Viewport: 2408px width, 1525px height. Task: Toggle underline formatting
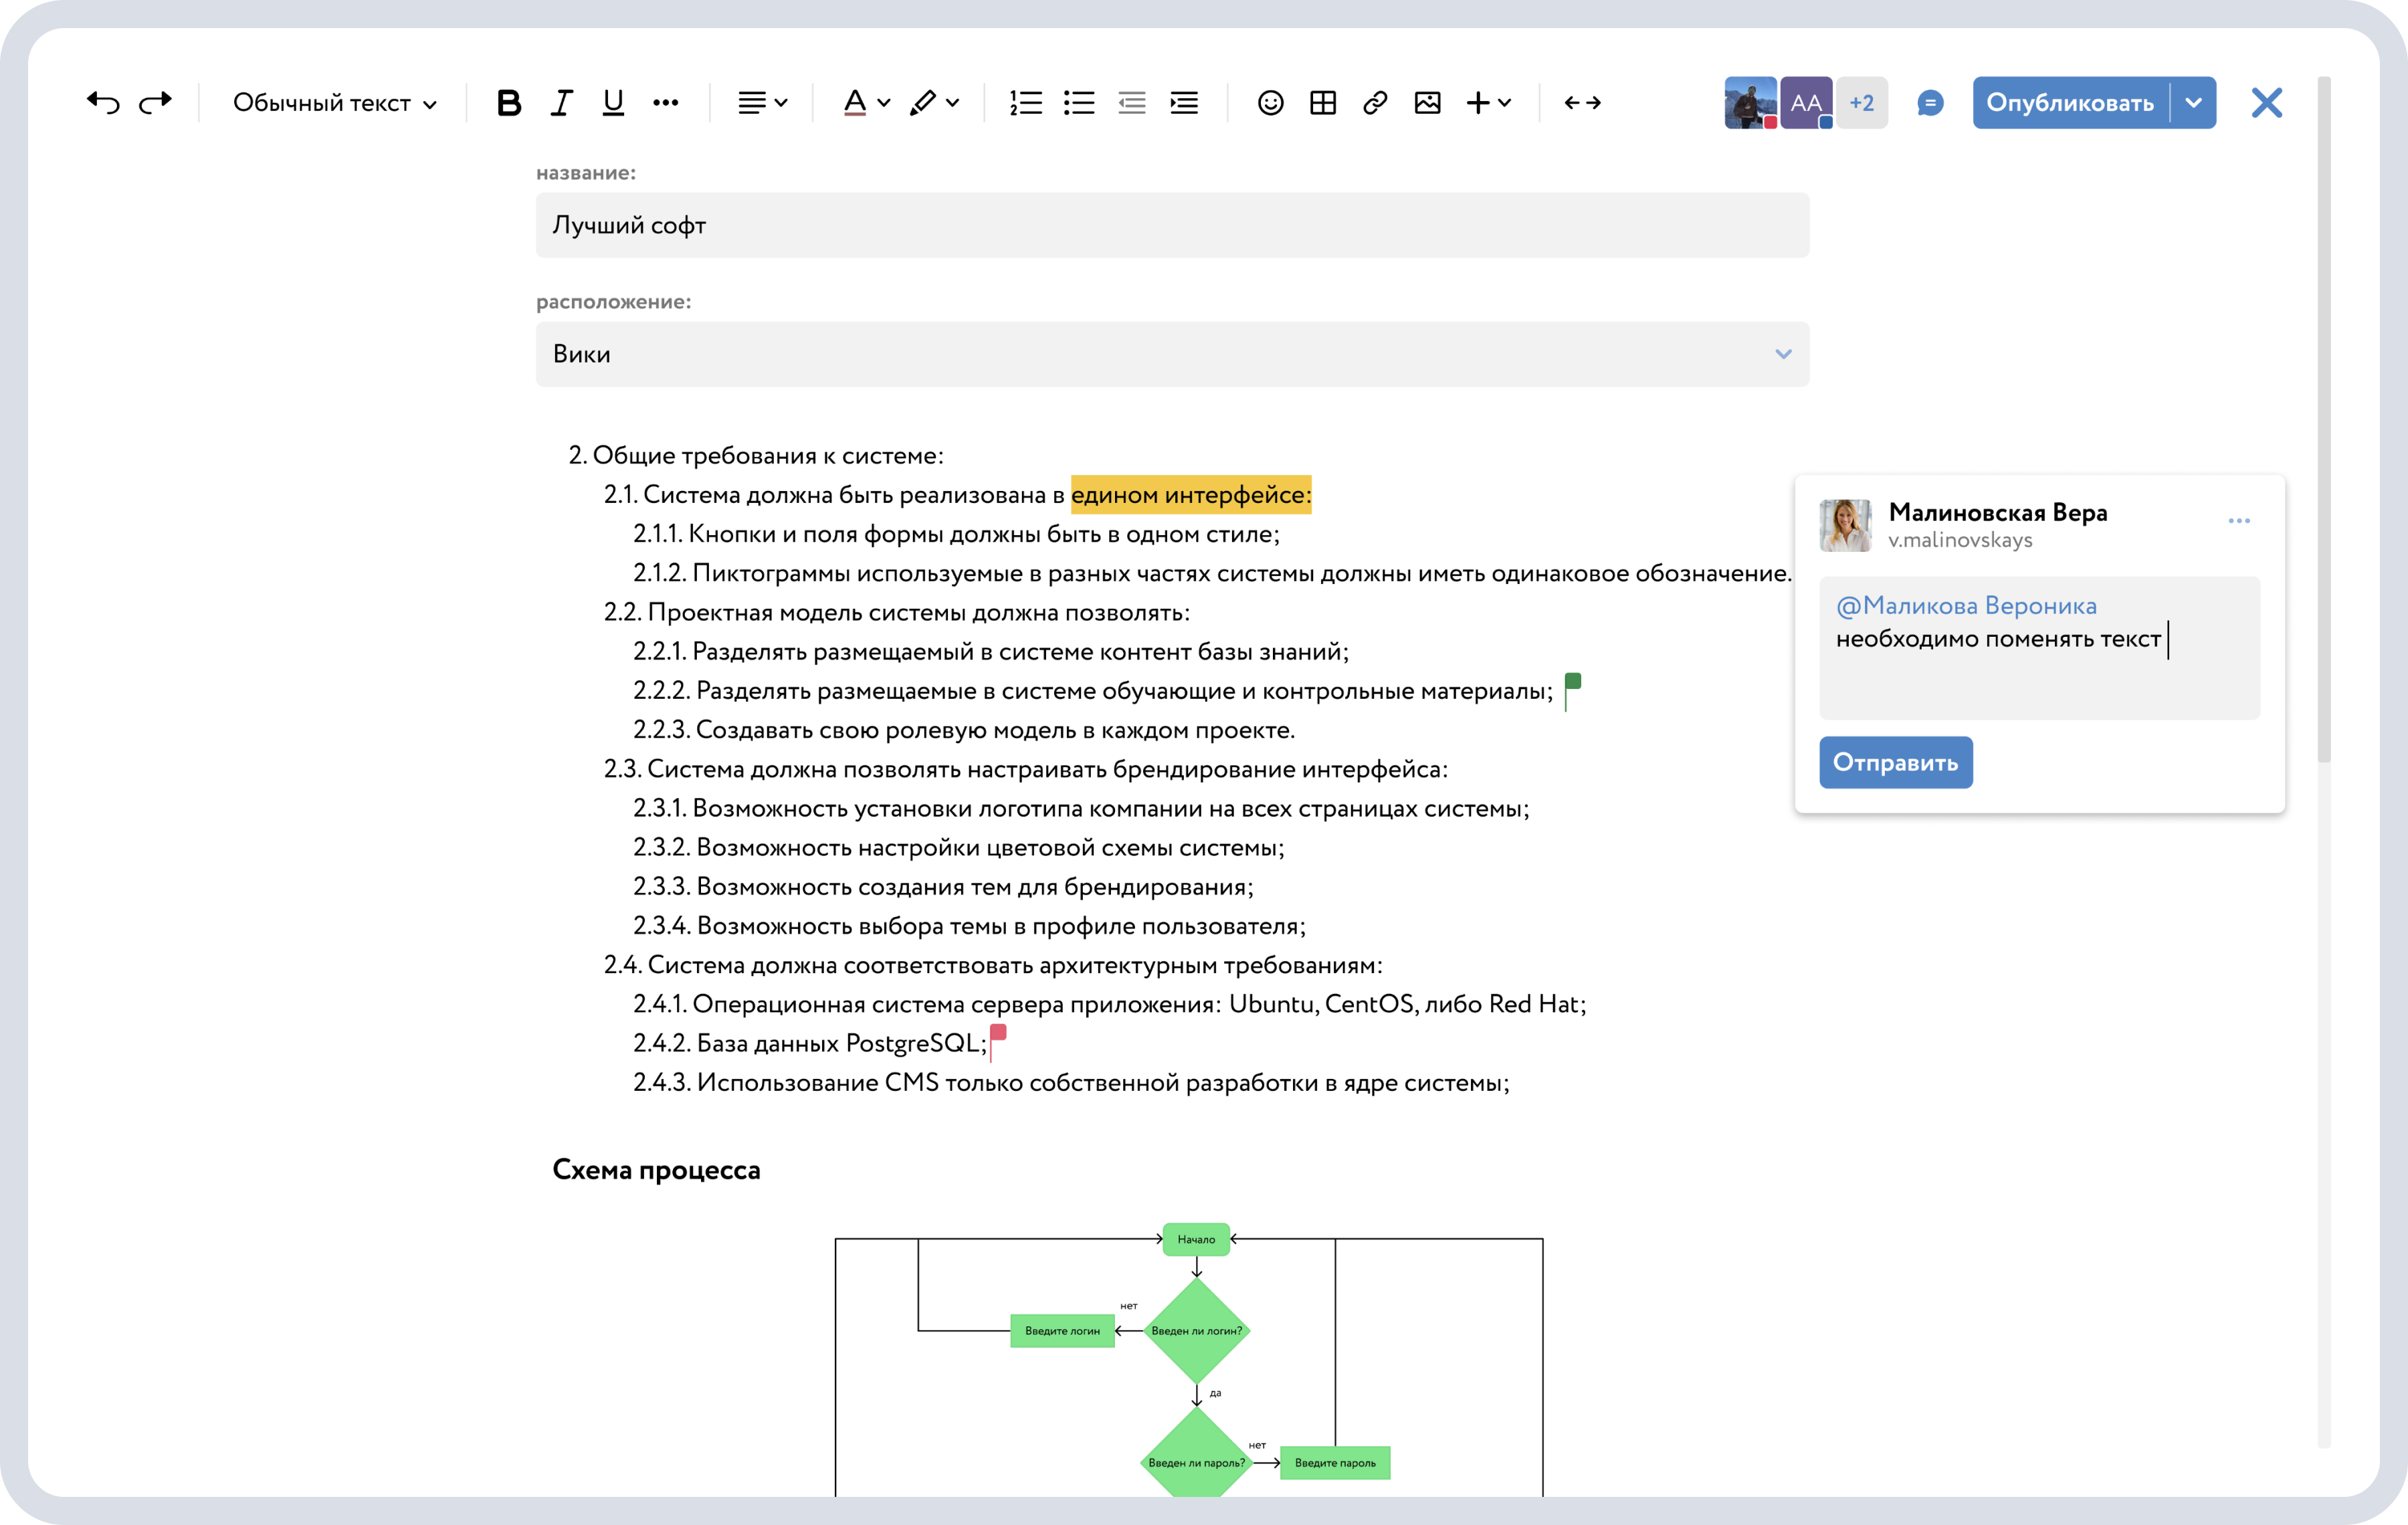pos(612,102)
